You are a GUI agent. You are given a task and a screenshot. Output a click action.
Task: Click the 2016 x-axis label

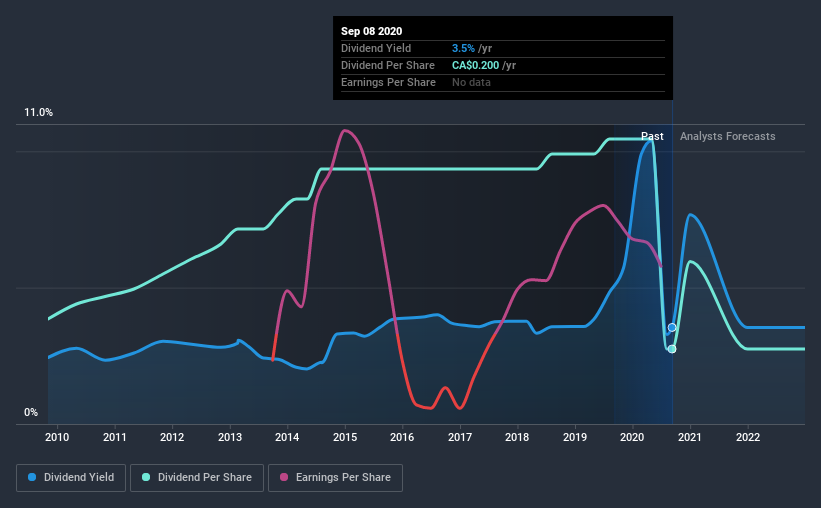(402, 437)
